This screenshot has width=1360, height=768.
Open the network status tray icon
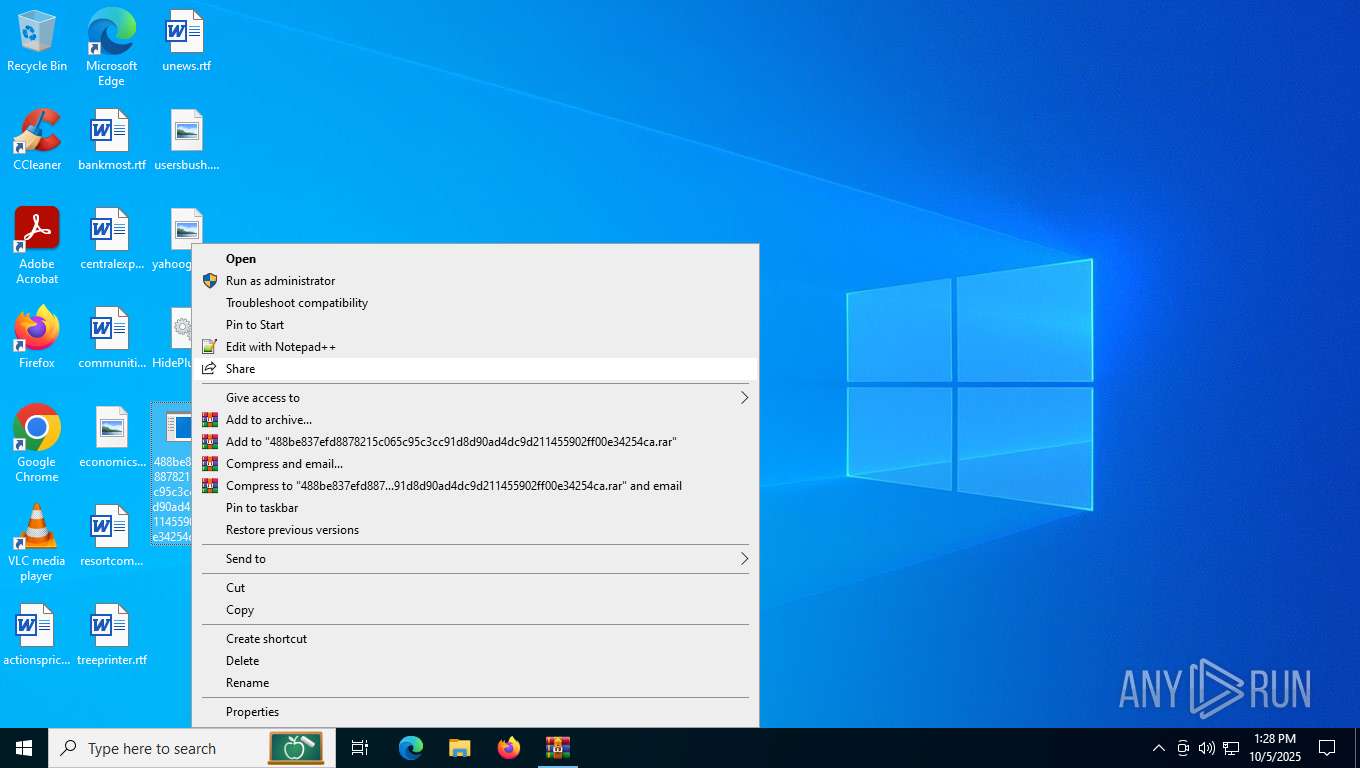[1231, 748]
